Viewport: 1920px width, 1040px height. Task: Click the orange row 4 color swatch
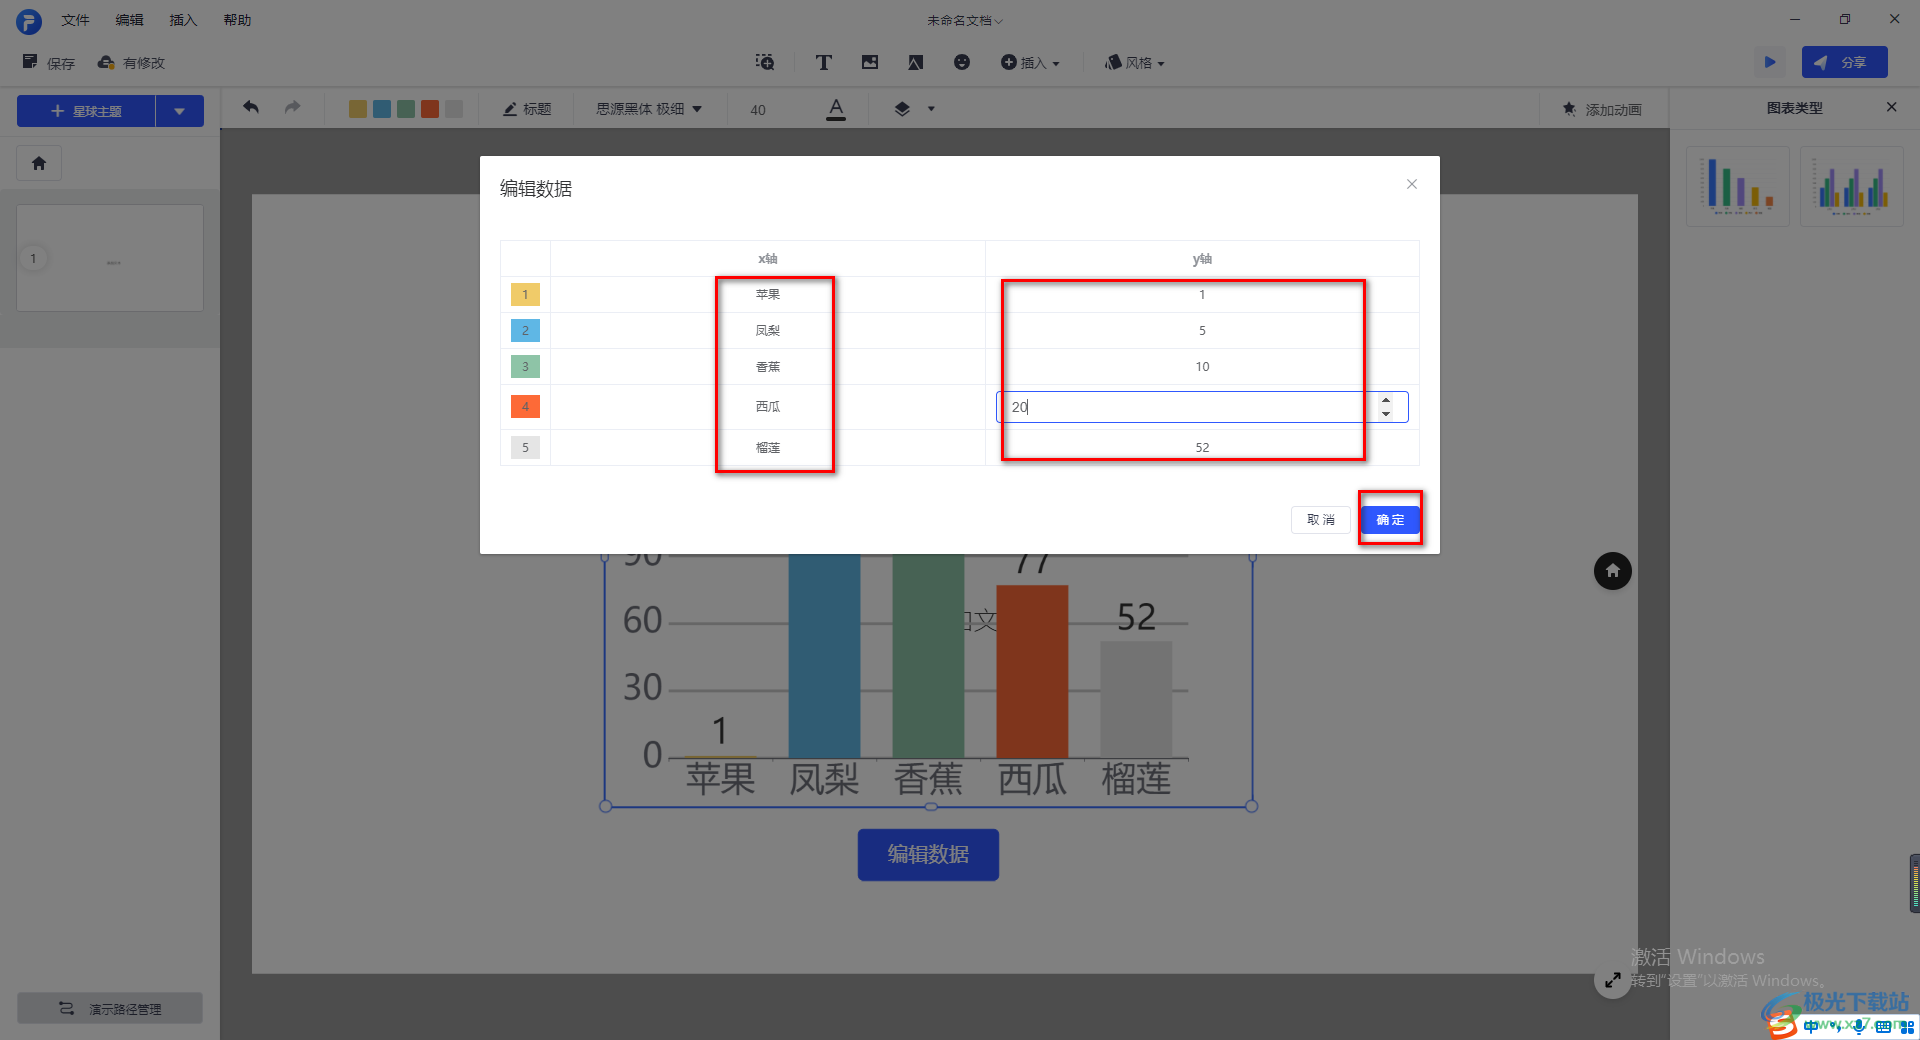pyautogui.click(x=525, y=407)
